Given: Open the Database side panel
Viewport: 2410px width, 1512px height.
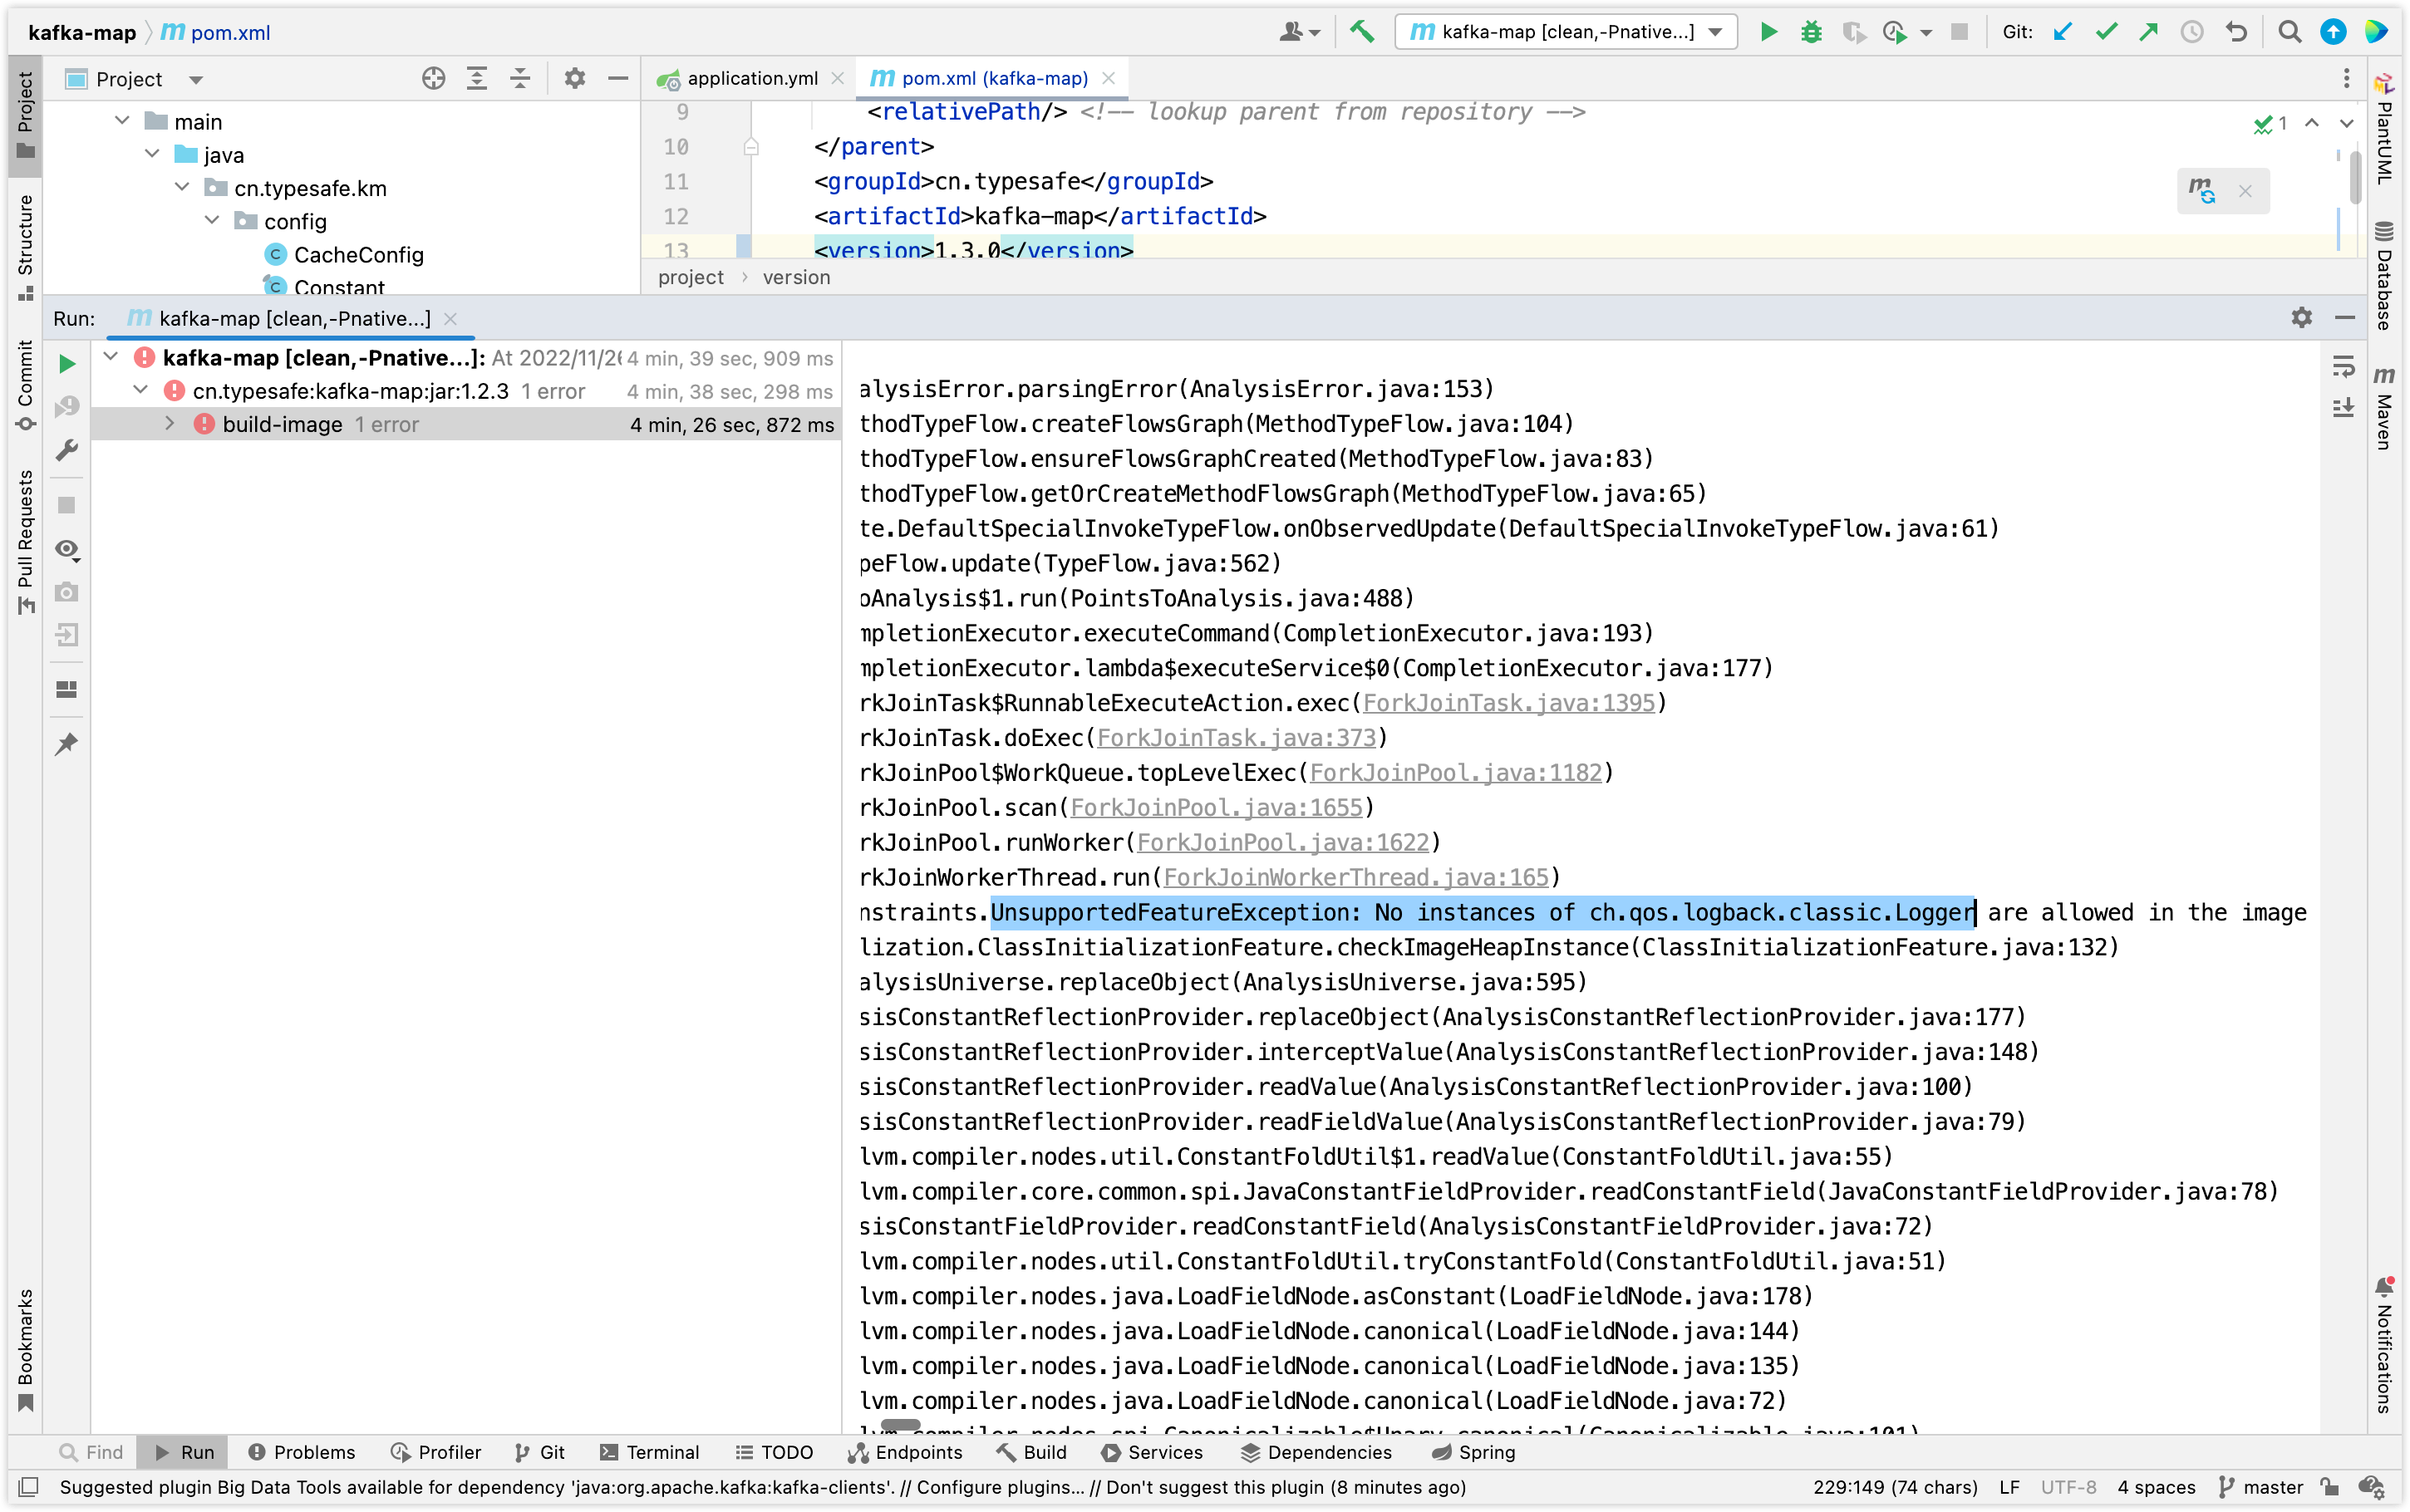Looking at the screenshot, I should pos(2385,275).
